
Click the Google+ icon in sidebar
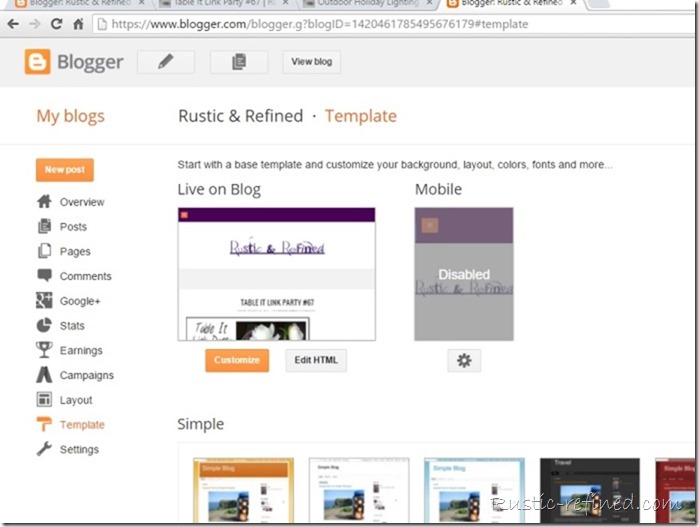44,301
